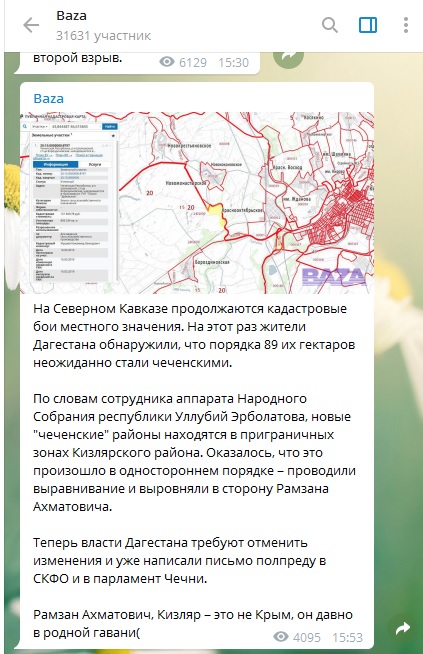The height and width of the screenshot is (654, 423).
Task: Click the 15:30 message timestamp
Action: [234, 63]
